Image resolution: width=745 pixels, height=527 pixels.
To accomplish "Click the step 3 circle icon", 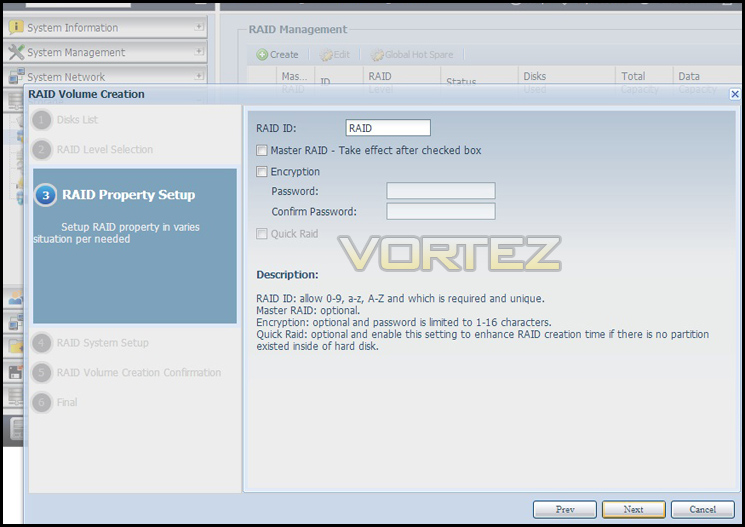I will click(x=46, y=195).
